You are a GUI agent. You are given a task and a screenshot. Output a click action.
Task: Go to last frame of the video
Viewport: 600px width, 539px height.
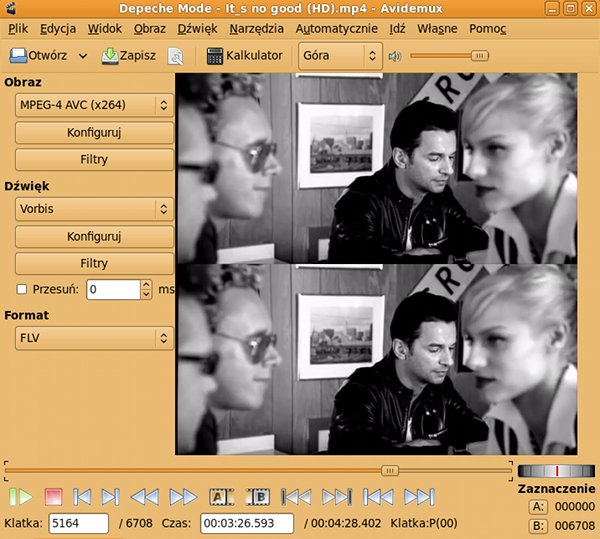[x=419, y=497]
